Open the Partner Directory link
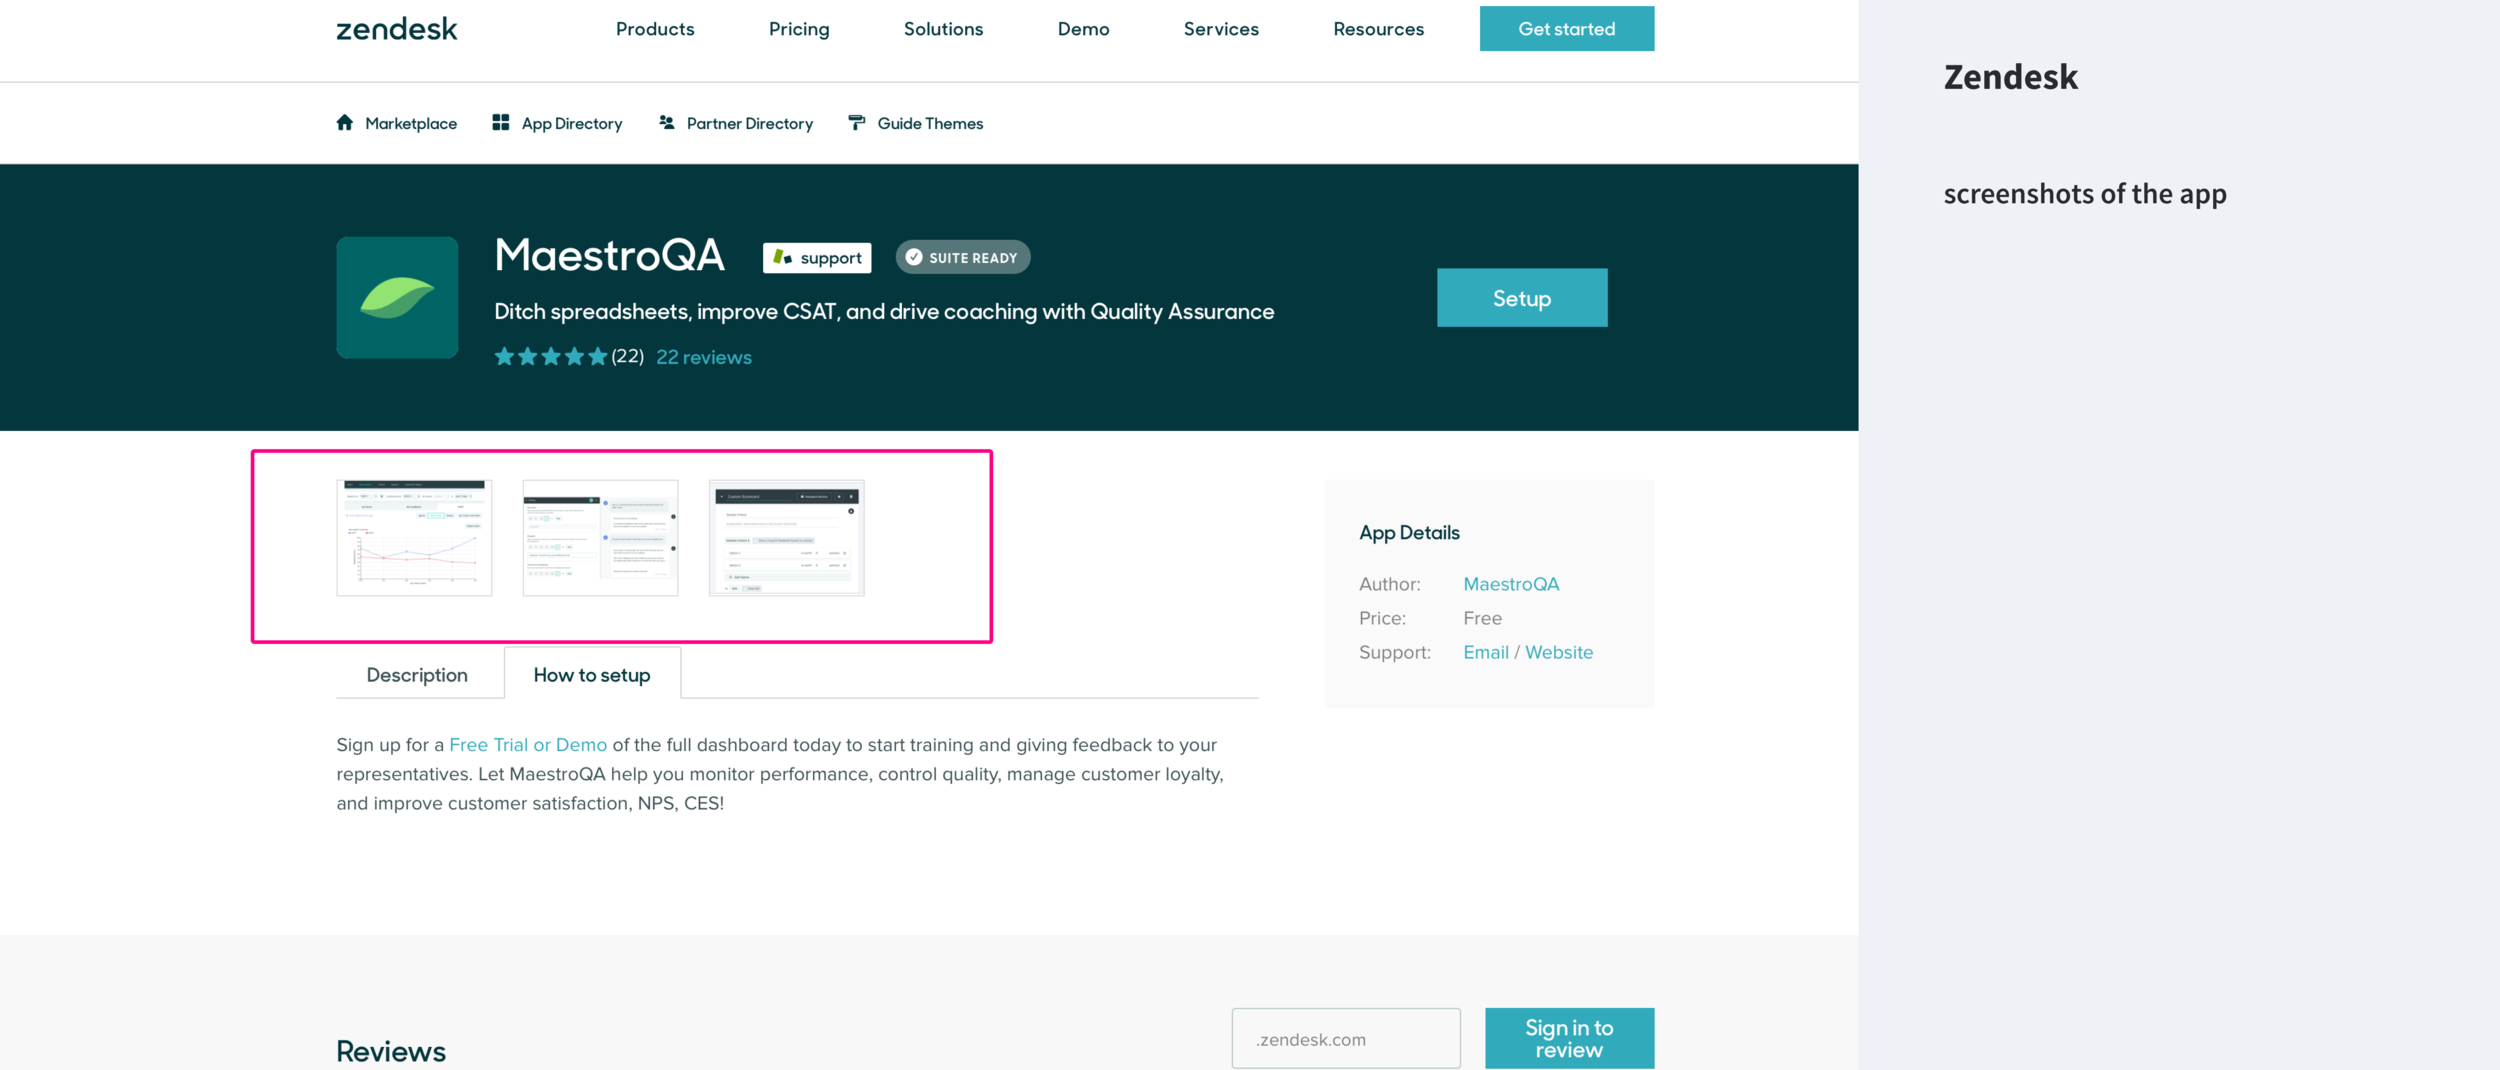Viewport: 2500px width, 1070px height. click(750, 123)
